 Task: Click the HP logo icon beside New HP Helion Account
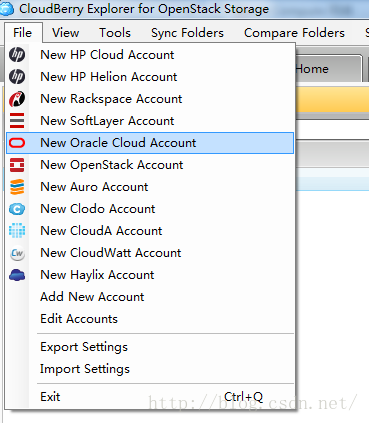[17, 77]
